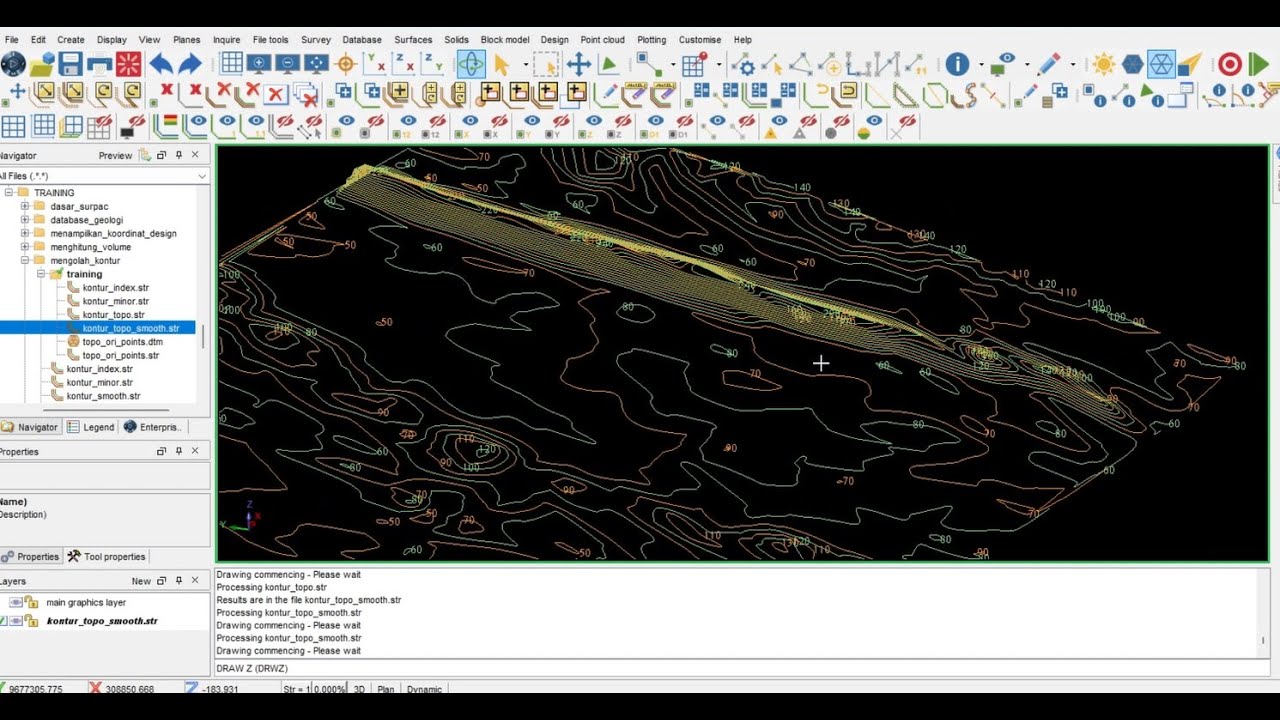Toggle eye icon of kontur_topo_smooth.str layer
The height and width of the screenshot is (720, 1280).
16,621
